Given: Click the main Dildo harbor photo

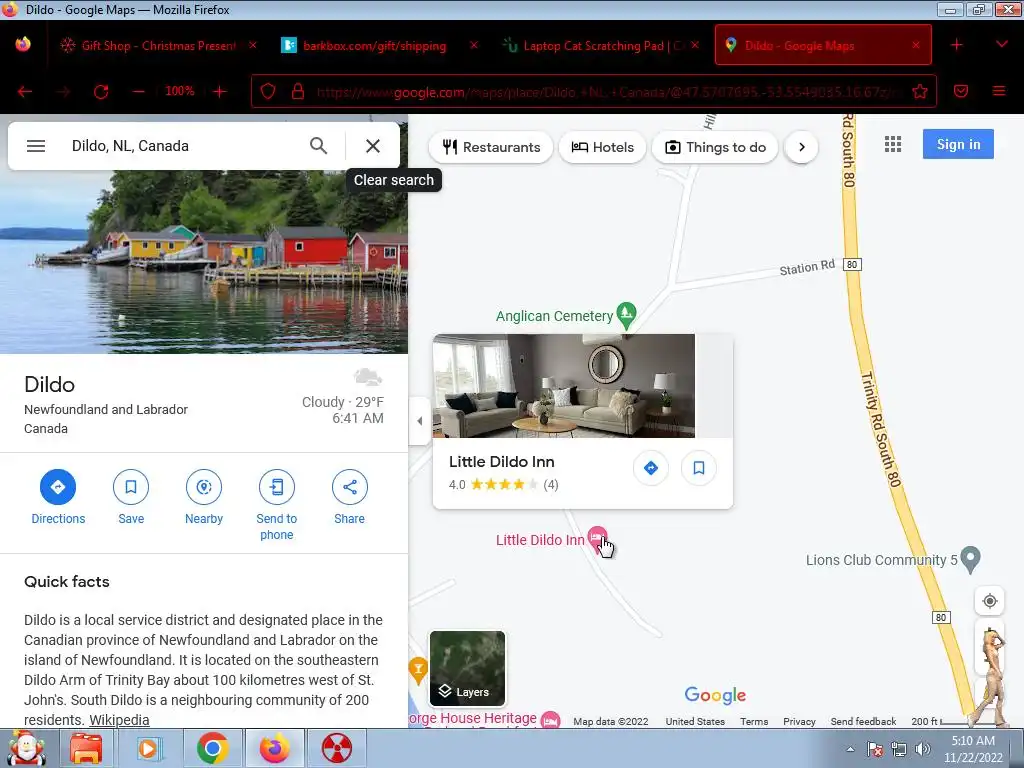Looking at the screenshot, I should (x=204, y=261).
